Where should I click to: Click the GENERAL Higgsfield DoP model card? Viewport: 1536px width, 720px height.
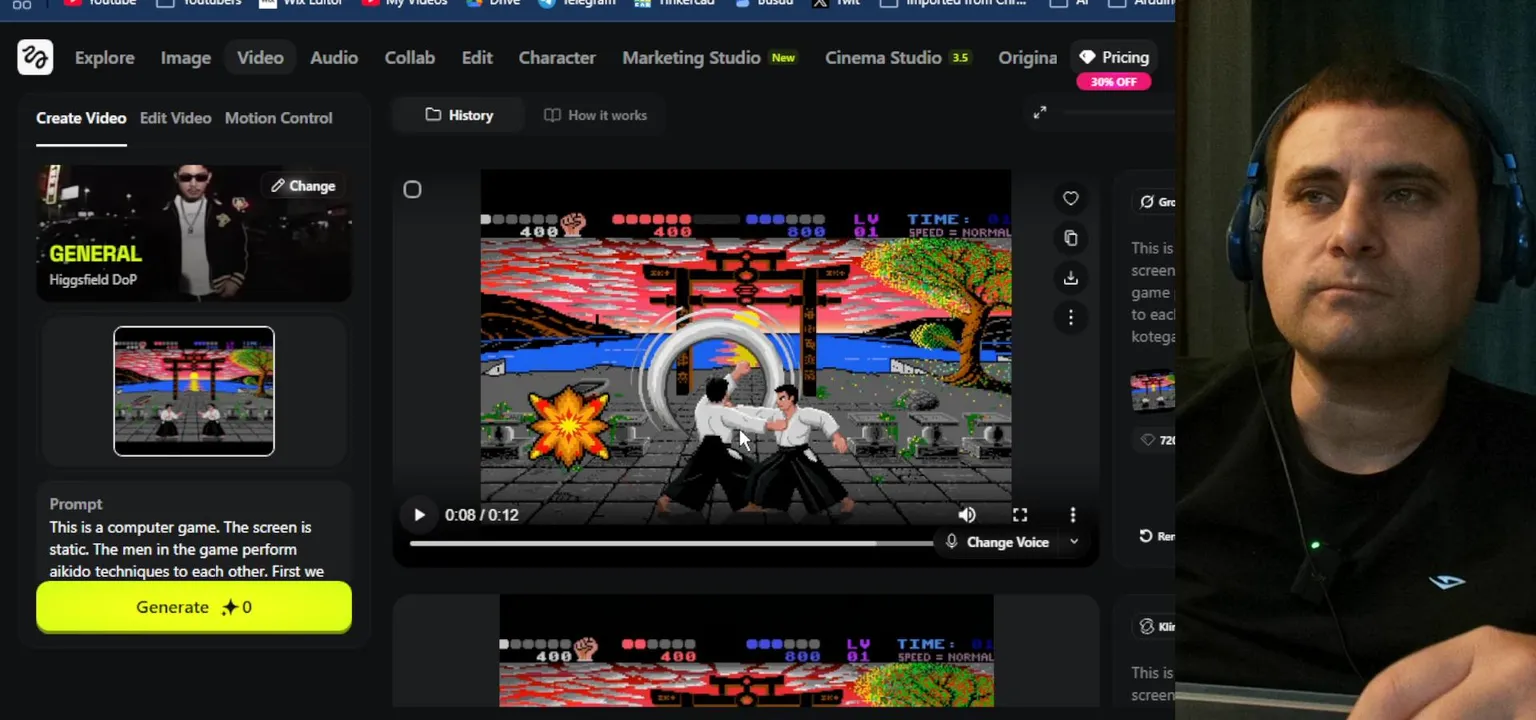tap(194, 233)
